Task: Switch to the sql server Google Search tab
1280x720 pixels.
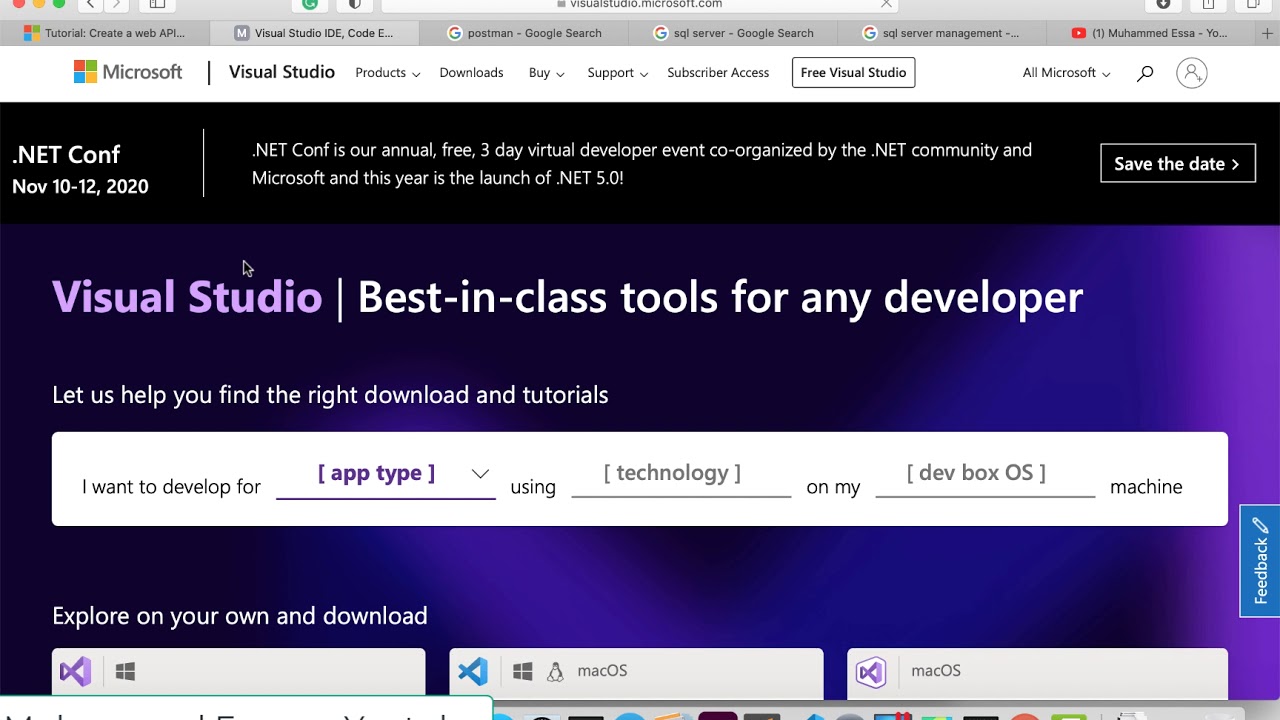Action: click(733, 33)
